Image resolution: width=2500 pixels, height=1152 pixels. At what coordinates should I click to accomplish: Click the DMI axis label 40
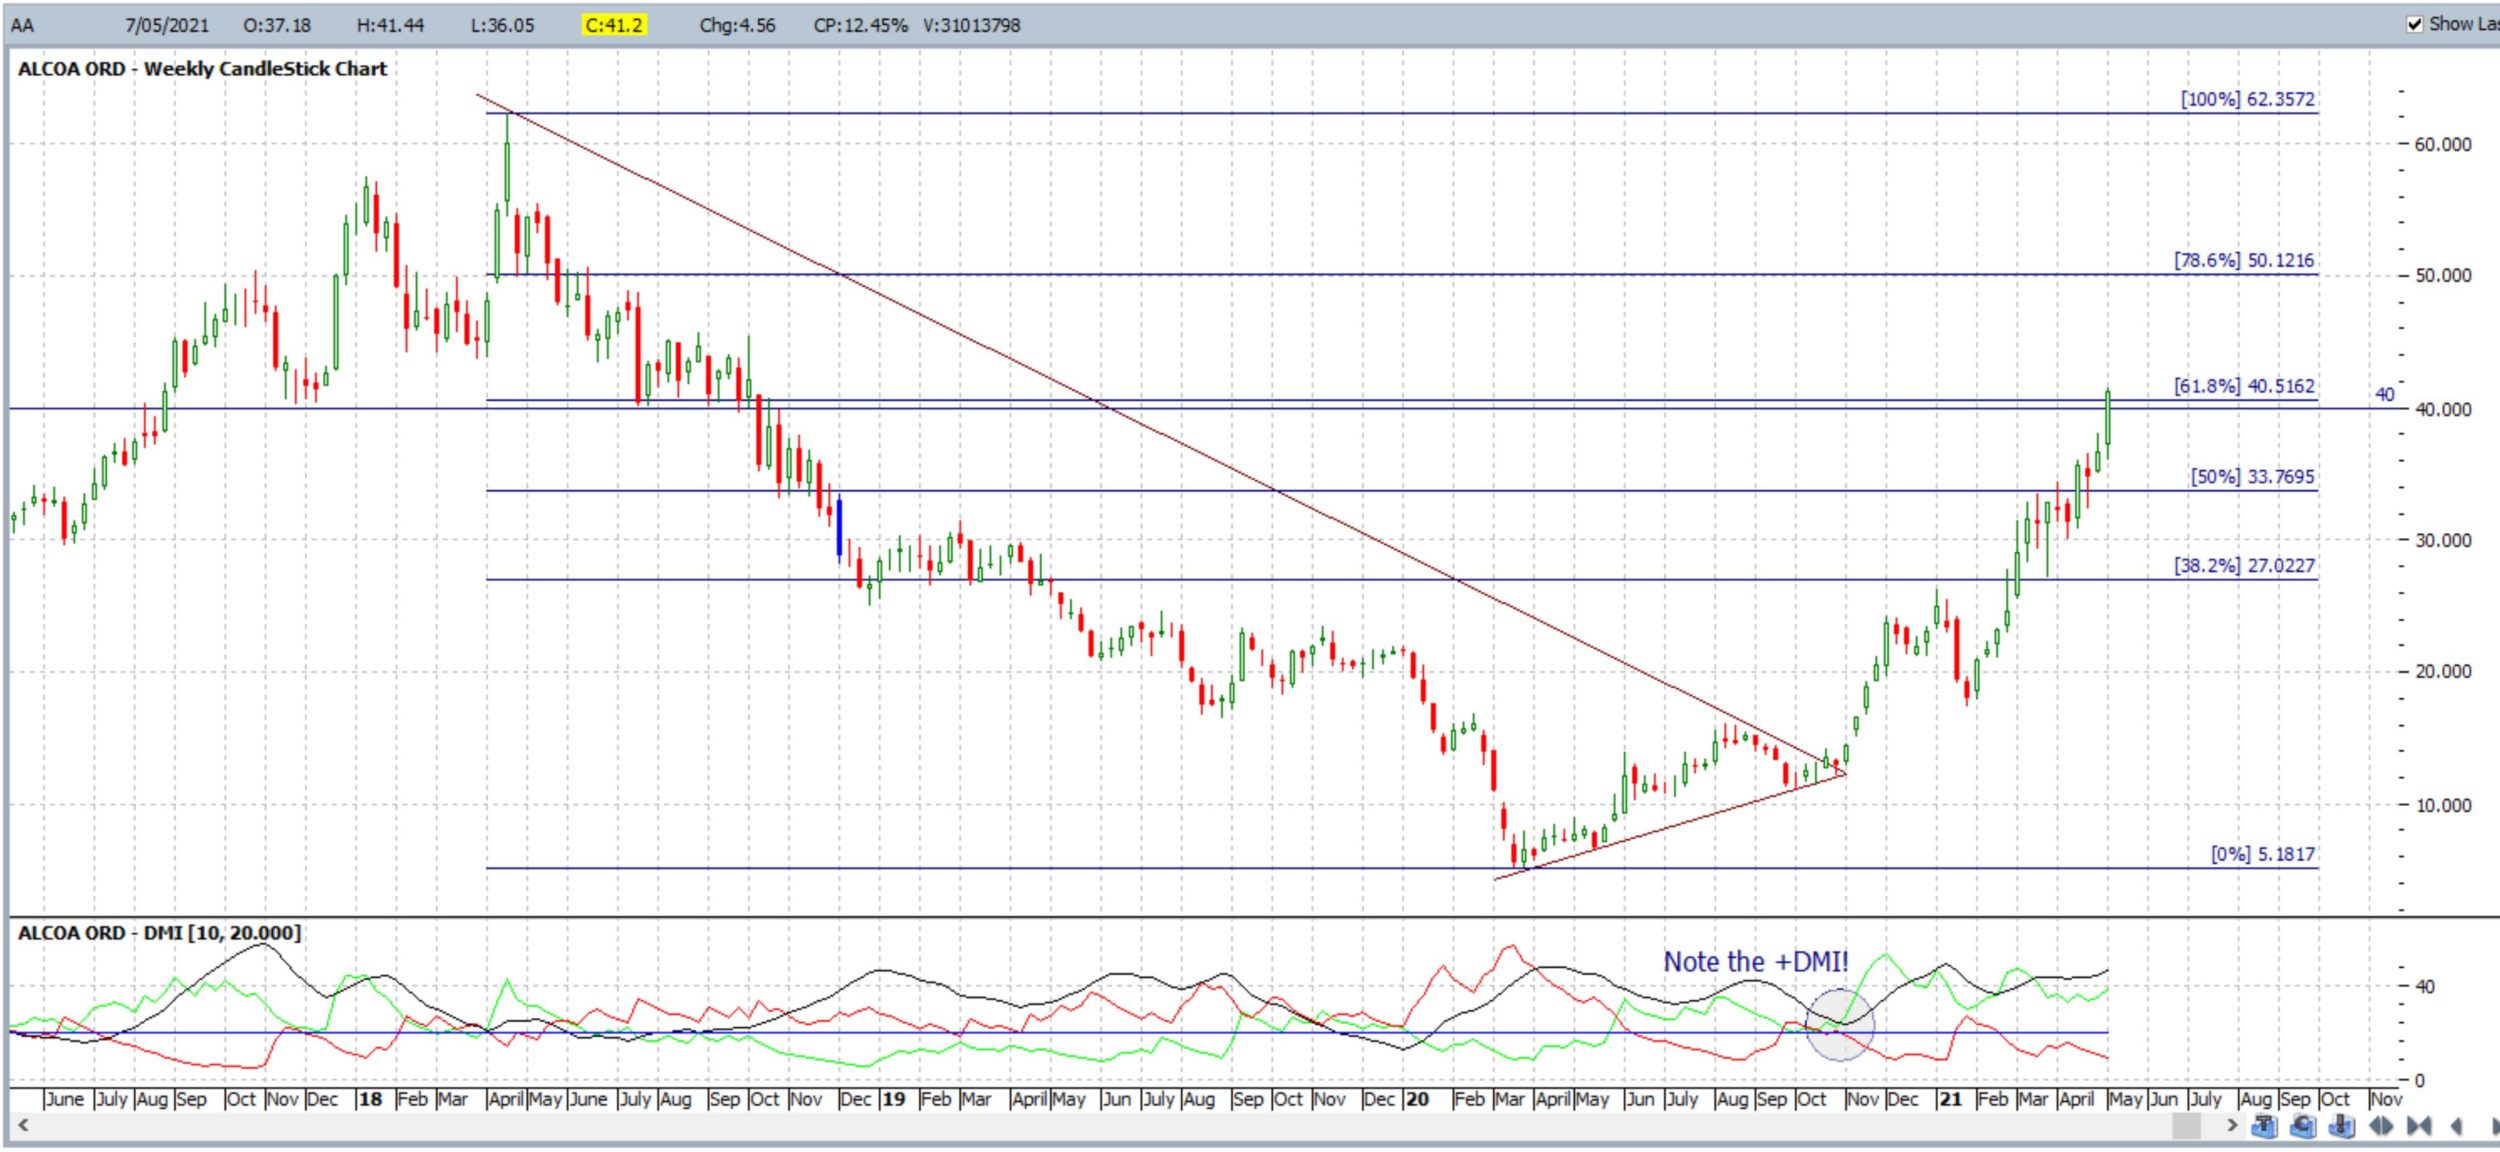click(x=2425, y=987)
